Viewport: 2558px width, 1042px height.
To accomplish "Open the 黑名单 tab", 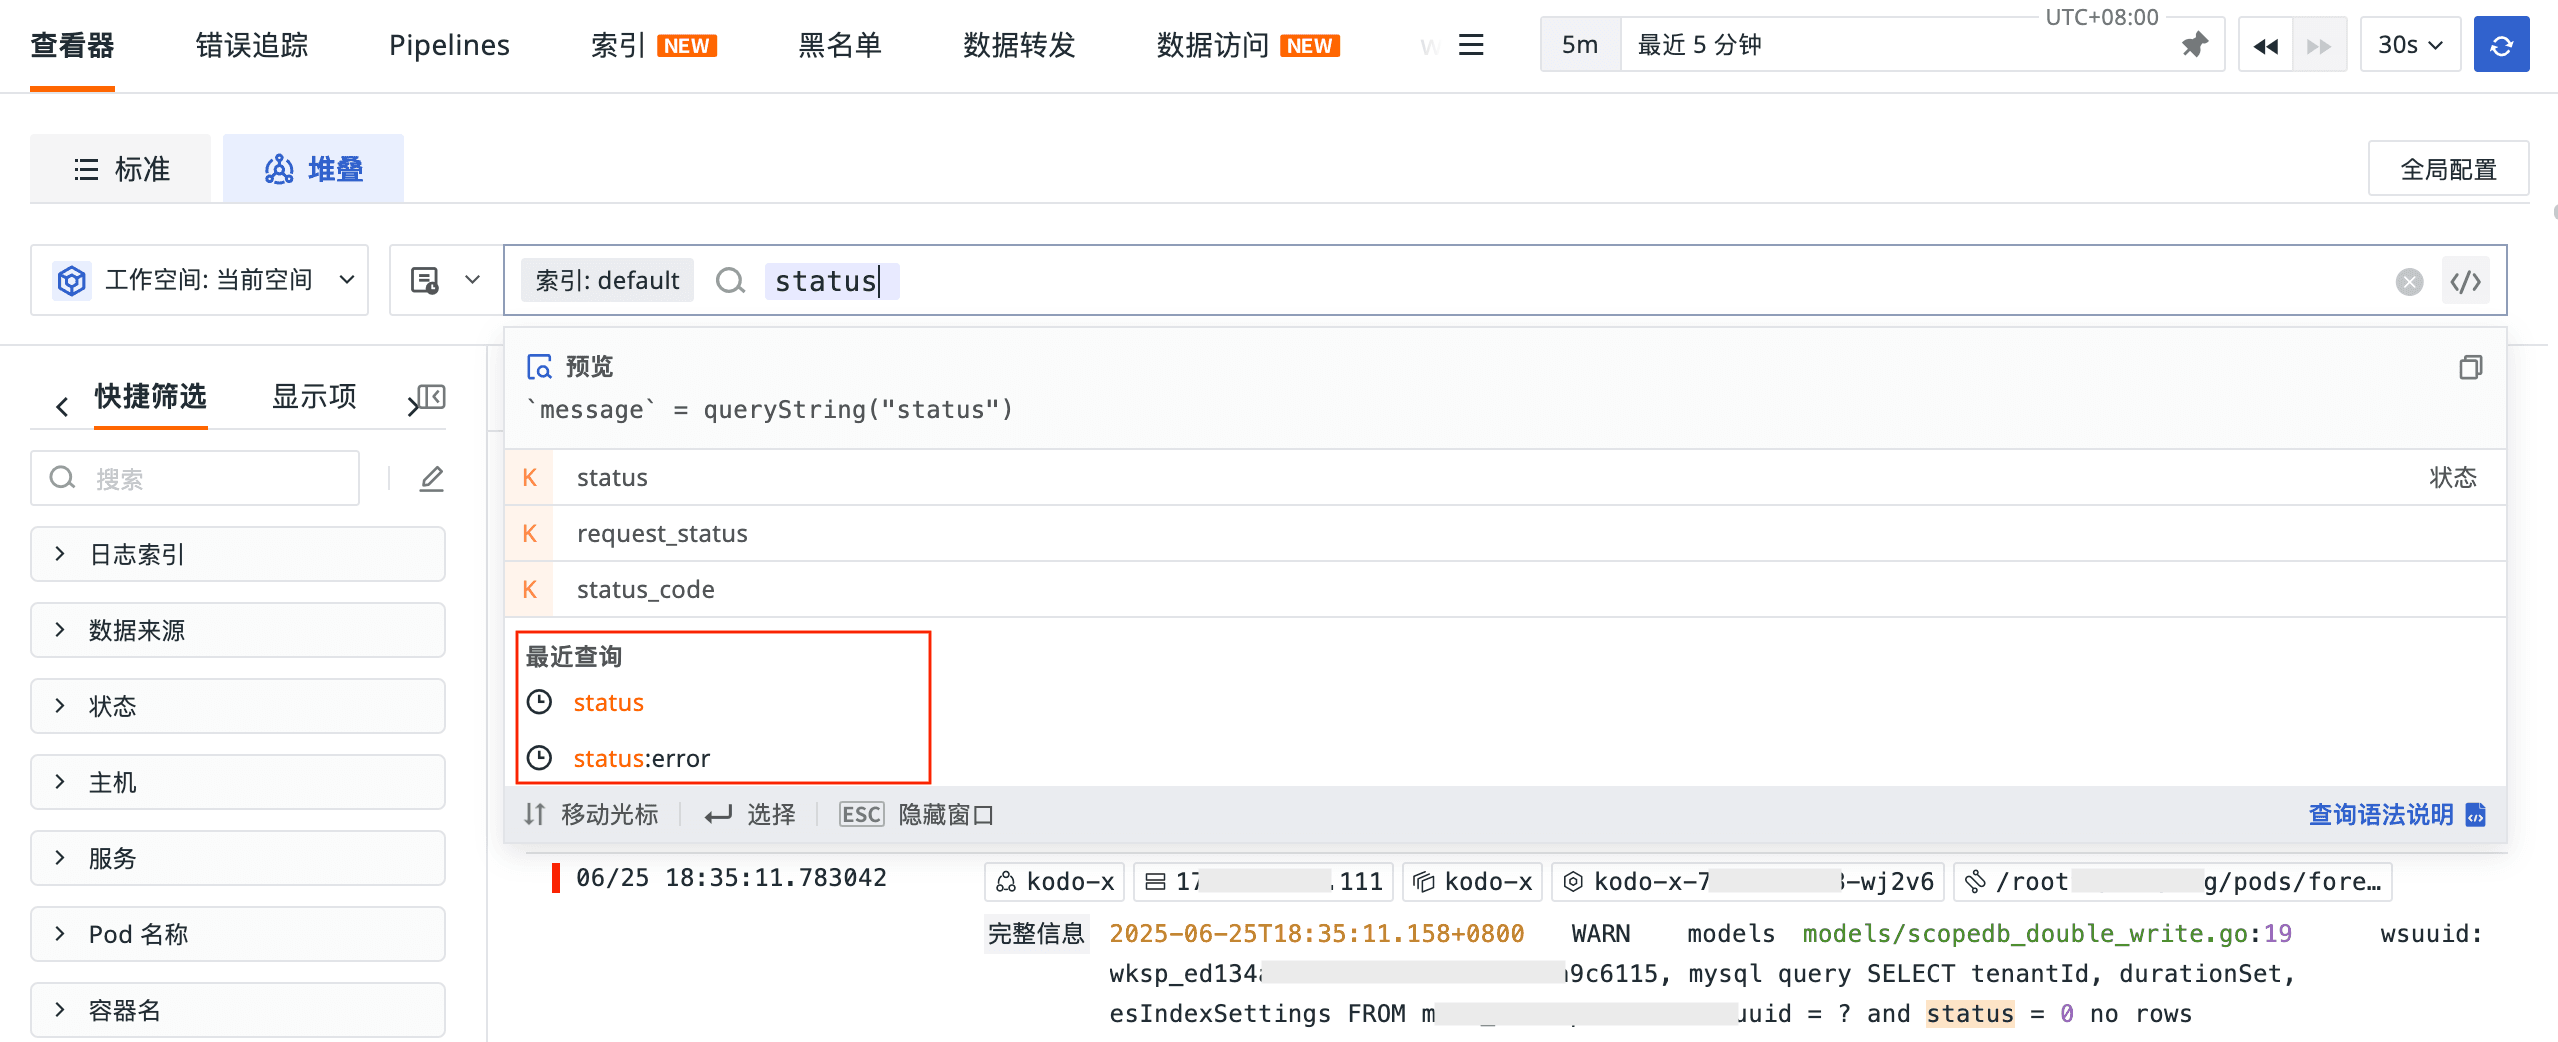I will pos(840,45).
